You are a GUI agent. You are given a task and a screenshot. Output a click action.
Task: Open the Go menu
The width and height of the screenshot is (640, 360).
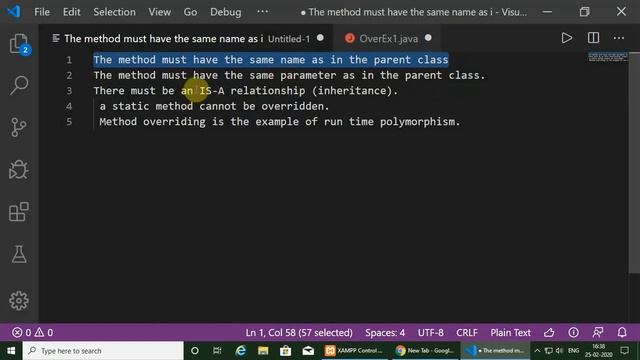click(190, 12)
